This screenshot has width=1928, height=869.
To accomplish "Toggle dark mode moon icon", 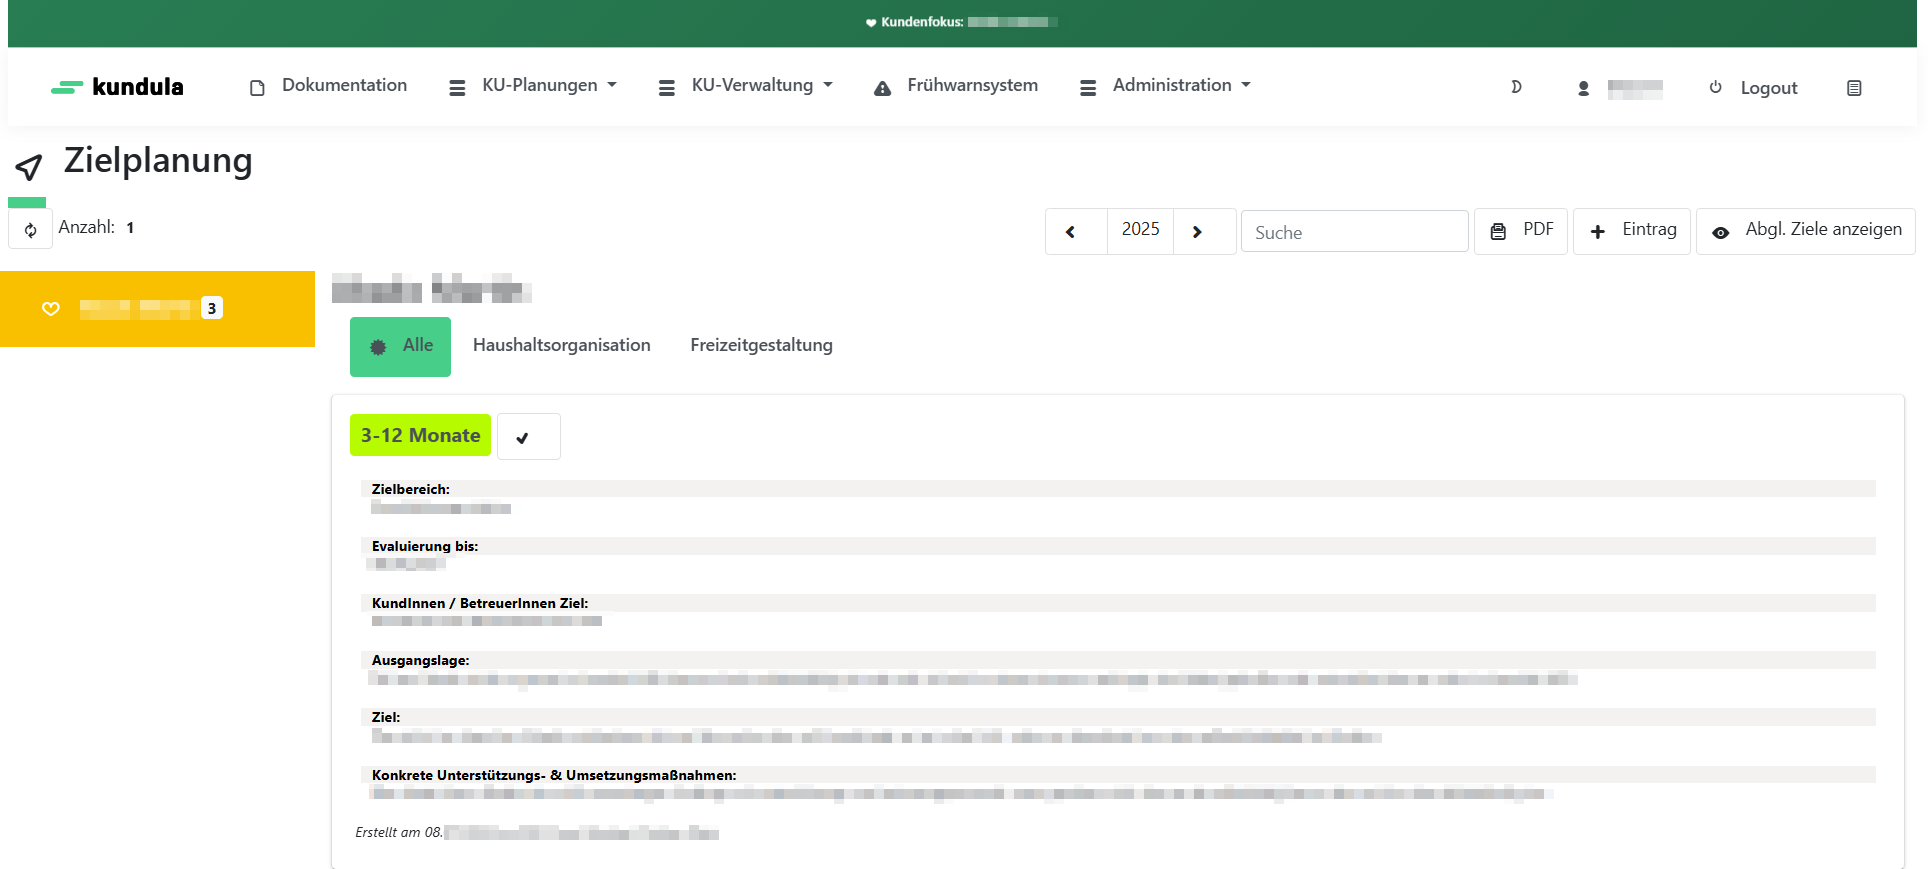I will 1516,87.
